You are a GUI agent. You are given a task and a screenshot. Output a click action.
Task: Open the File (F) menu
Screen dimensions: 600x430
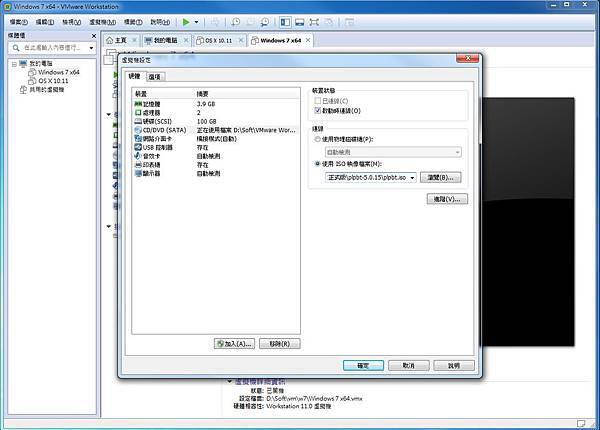(19, 22)
